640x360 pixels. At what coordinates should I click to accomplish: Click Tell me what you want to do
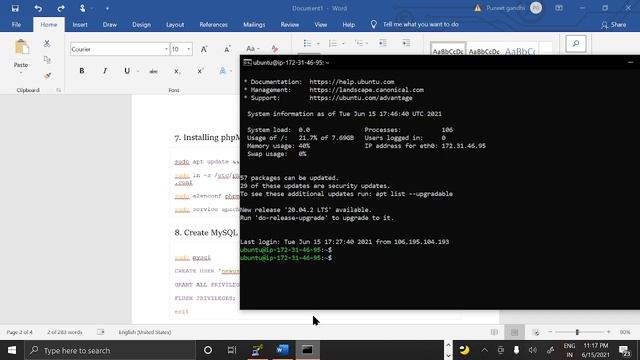[x=420, y=24]
